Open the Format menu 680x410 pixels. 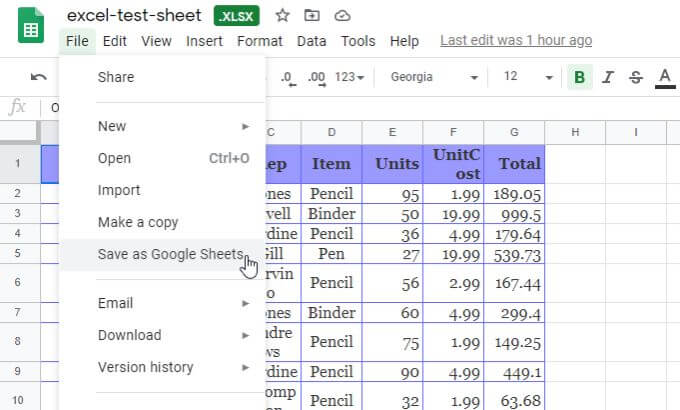point(259,41)
